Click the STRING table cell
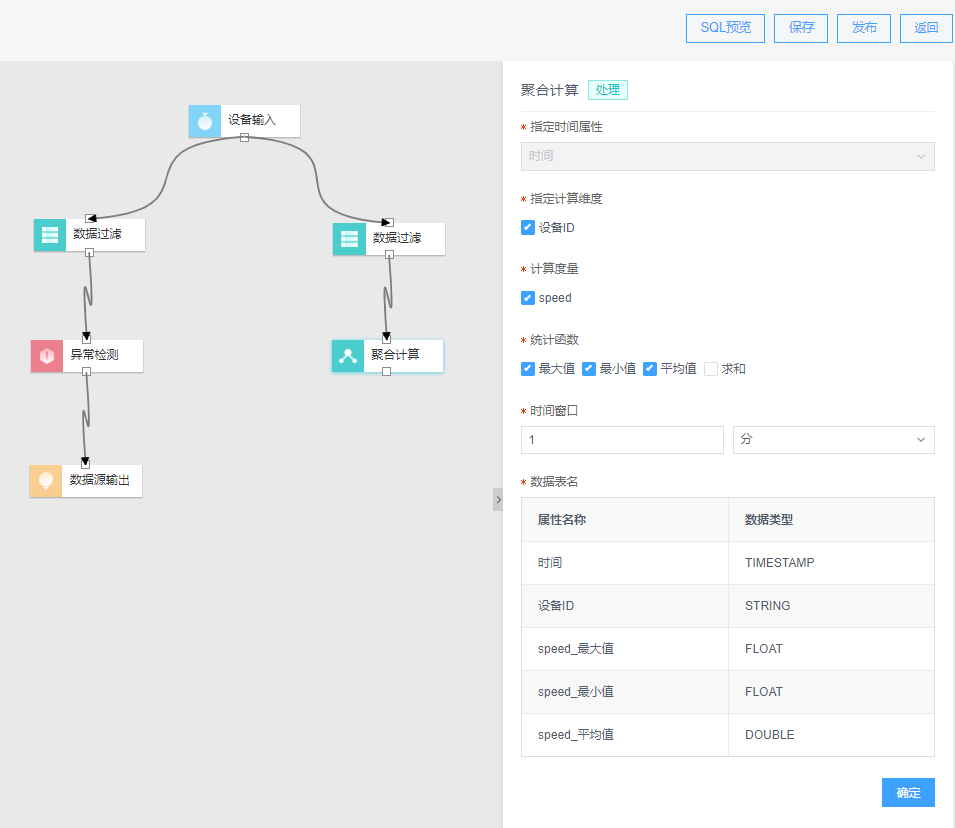This screenshot has height=828, width=955. [x=831, y=606]
